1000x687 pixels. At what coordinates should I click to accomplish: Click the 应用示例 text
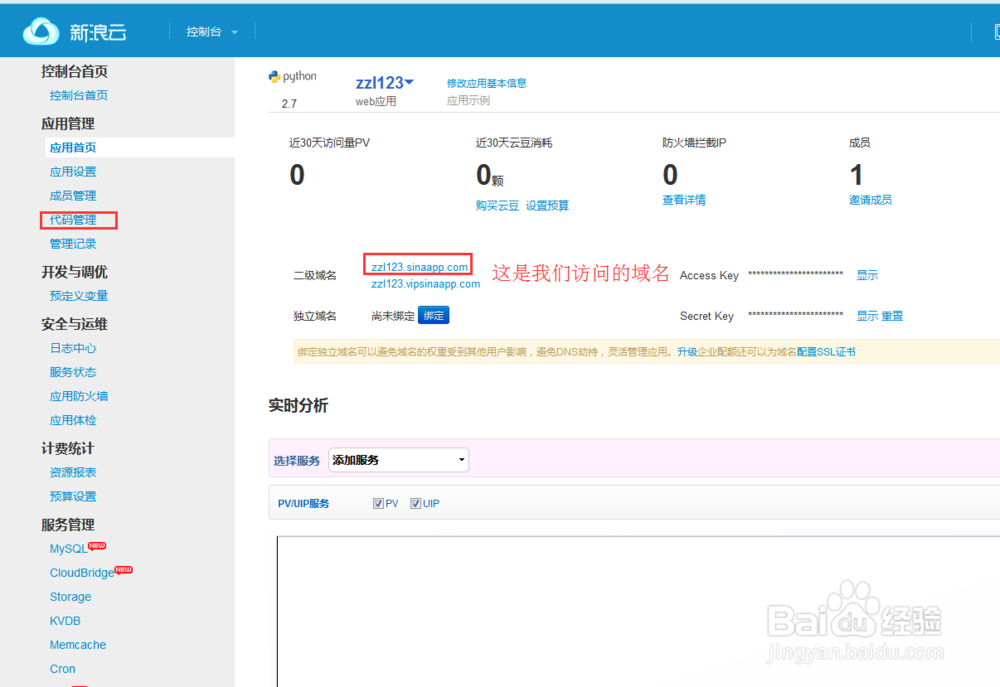(468, 100)
